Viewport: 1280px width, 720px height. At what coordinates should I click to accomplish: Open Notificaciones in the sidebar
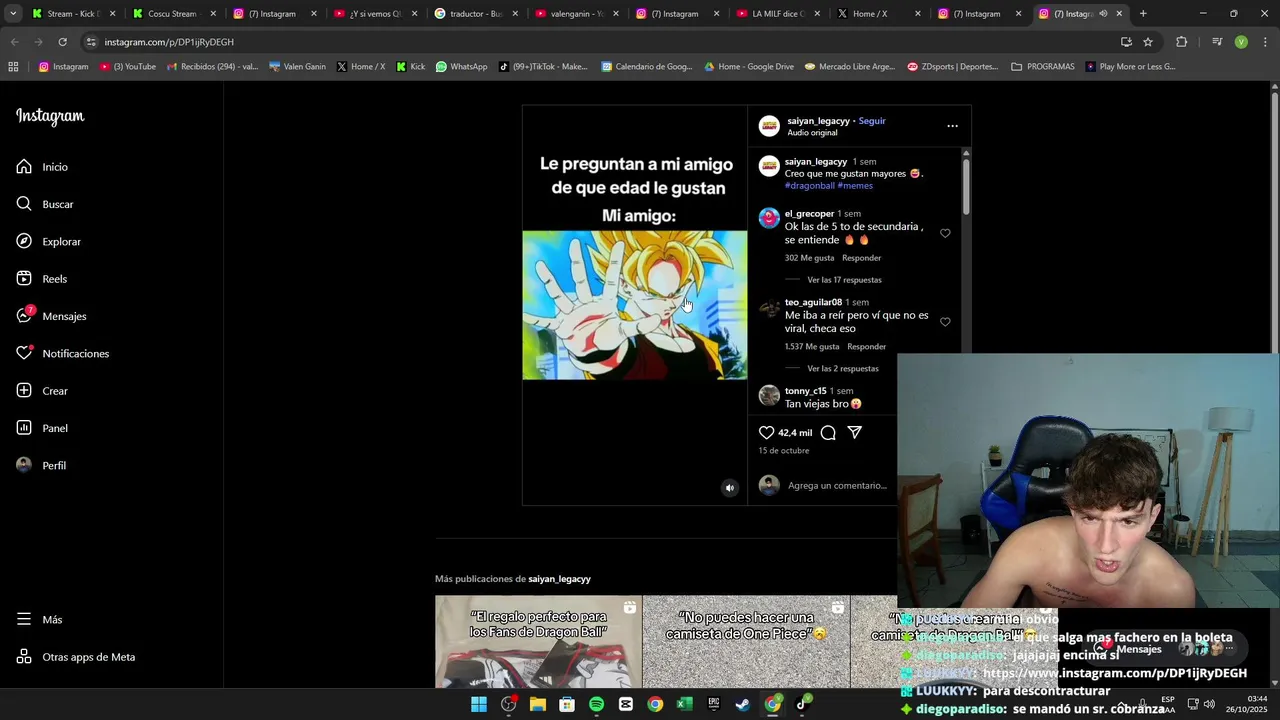click(x=62, y=354)
